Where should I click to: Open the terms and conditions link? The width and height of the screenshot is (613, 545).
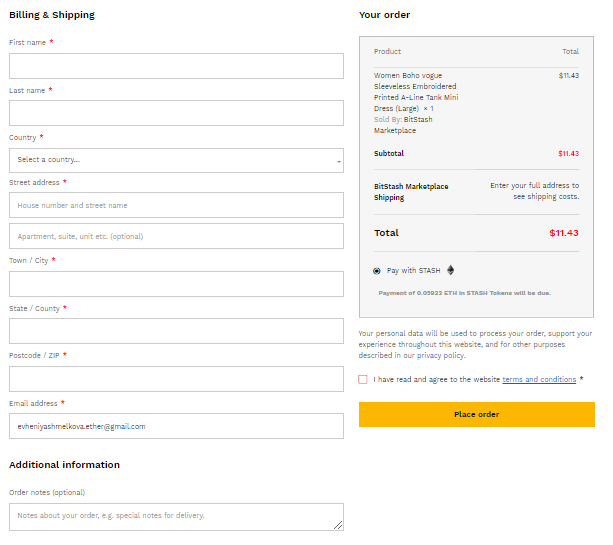539,379
